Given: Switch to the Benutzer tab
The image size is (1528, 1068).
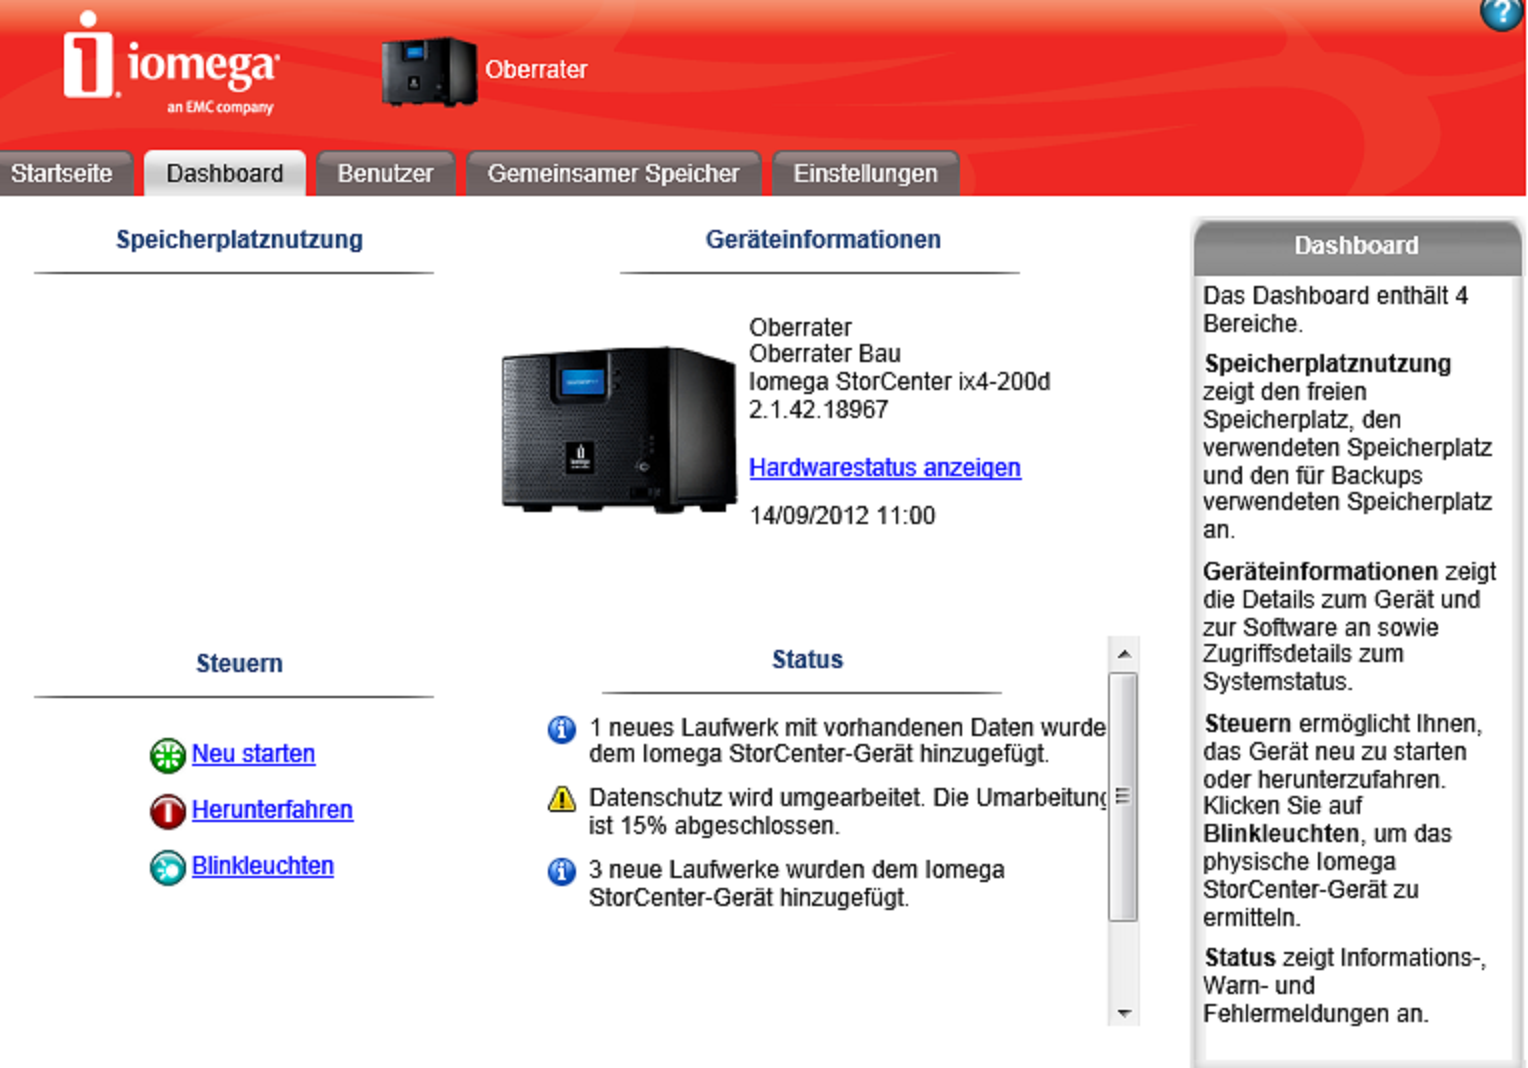Looking at the screenshot, I should click(x=386, y=173).
